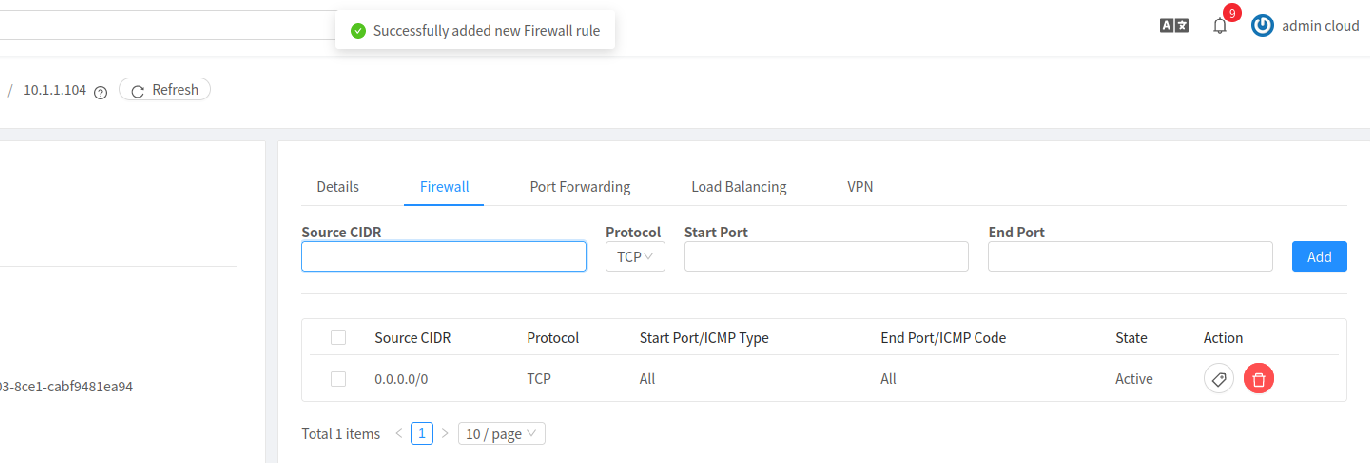Open the notifications bell icon

click(x=1219, y=26)
